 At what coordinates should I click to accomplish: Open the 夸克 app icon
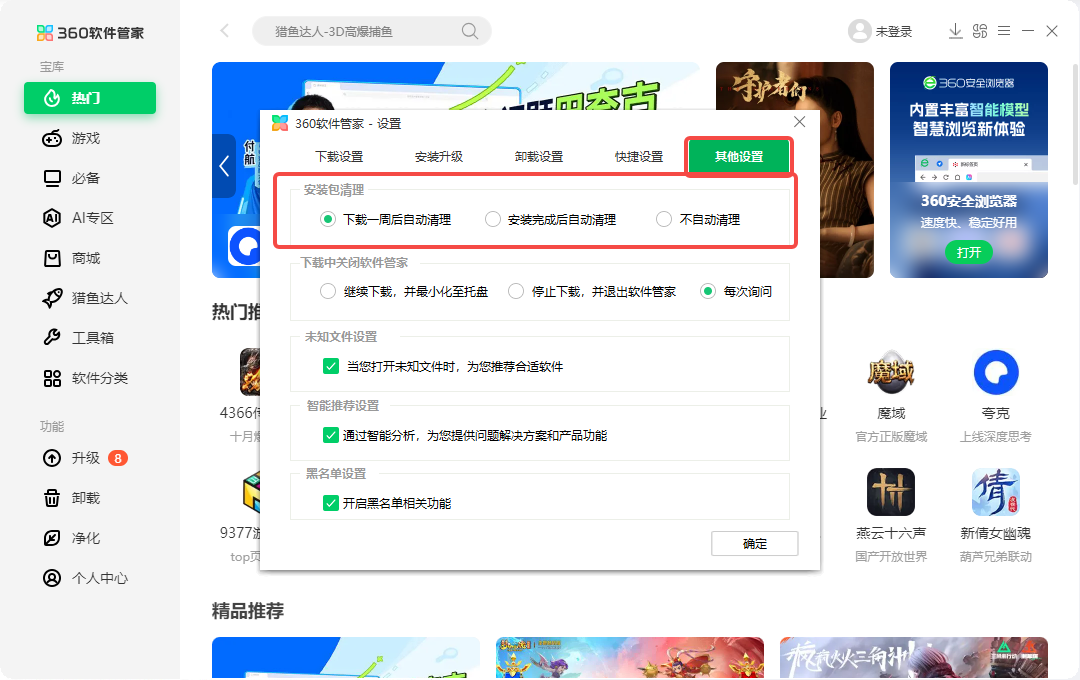[x=996, y=373]
